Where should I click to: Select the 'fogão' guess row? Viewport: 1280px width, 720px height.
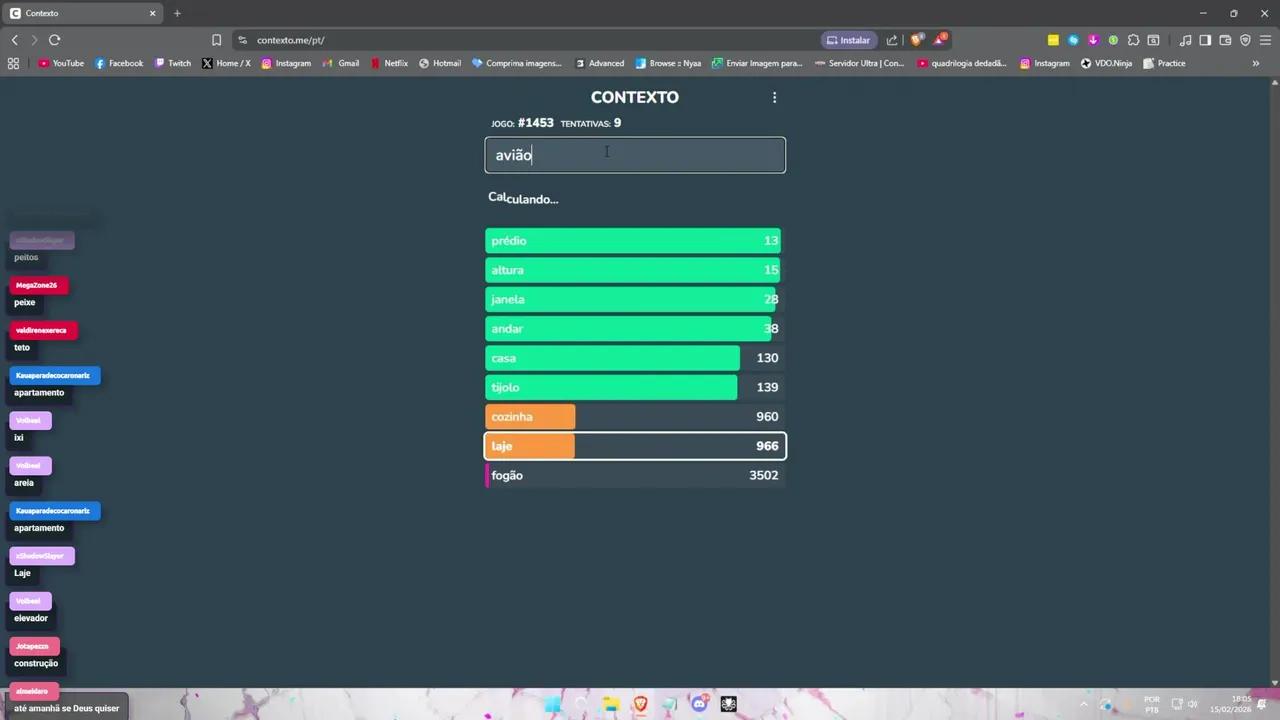[635, 475]
